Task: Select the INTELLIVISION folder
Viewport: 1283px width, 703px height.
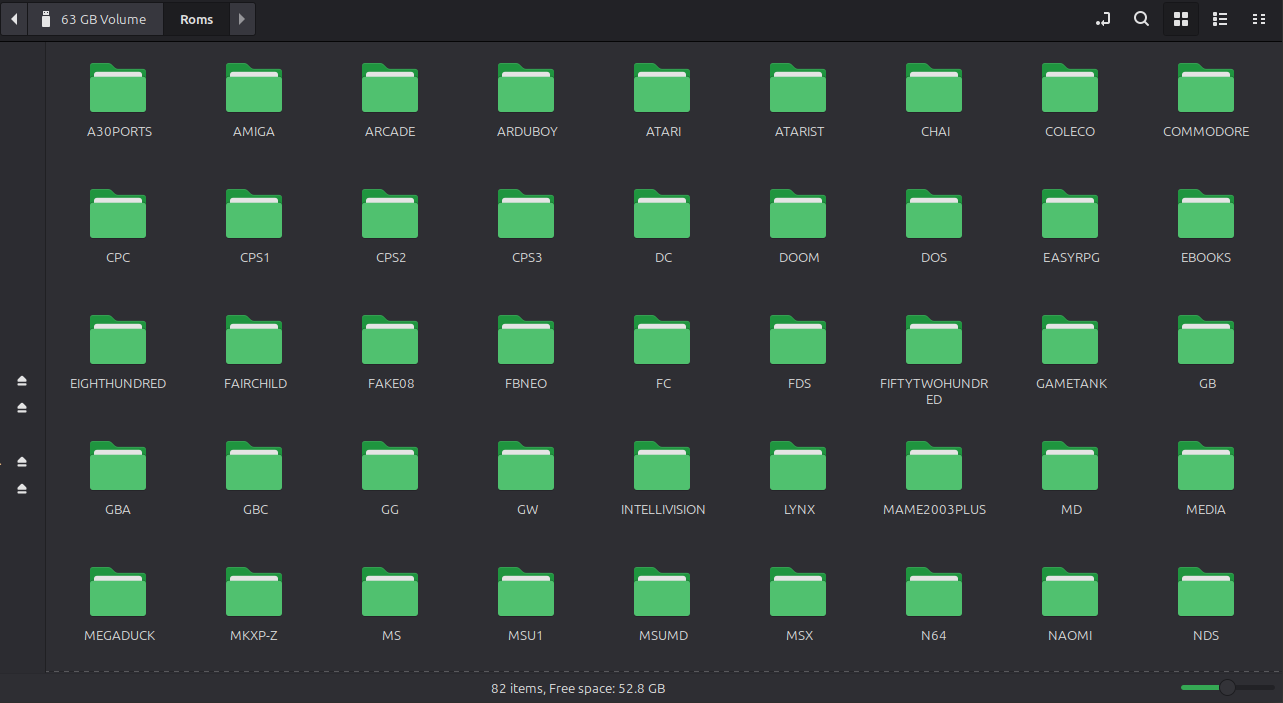Action: pos(662,467)
